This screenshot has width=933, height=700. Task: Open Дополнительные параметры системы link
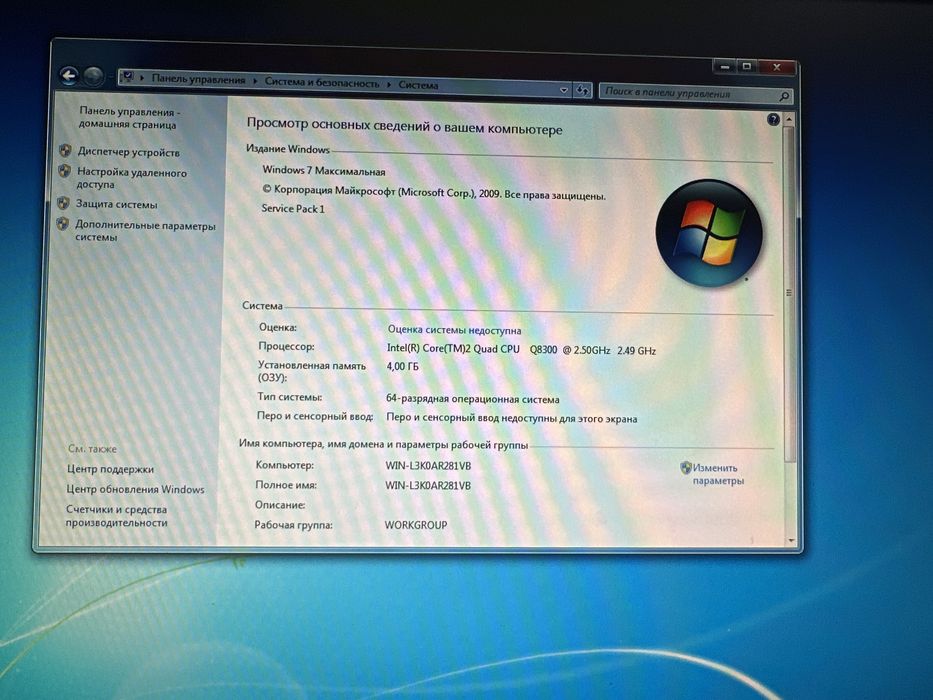pos(145,231)
